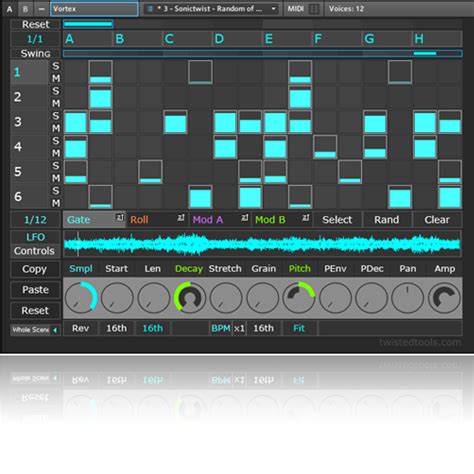Click the Grain parameter label
This screenshot has width=474, height=474.
click(x=264, y=269)
